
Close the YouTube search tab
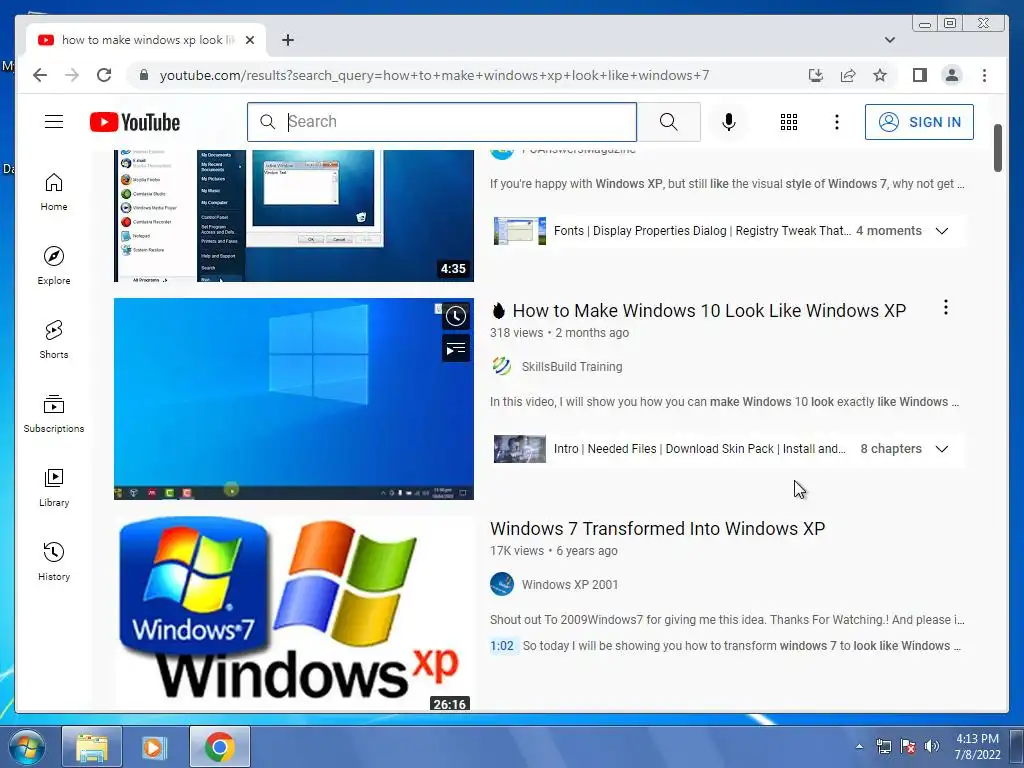click(x=249, y=40)
